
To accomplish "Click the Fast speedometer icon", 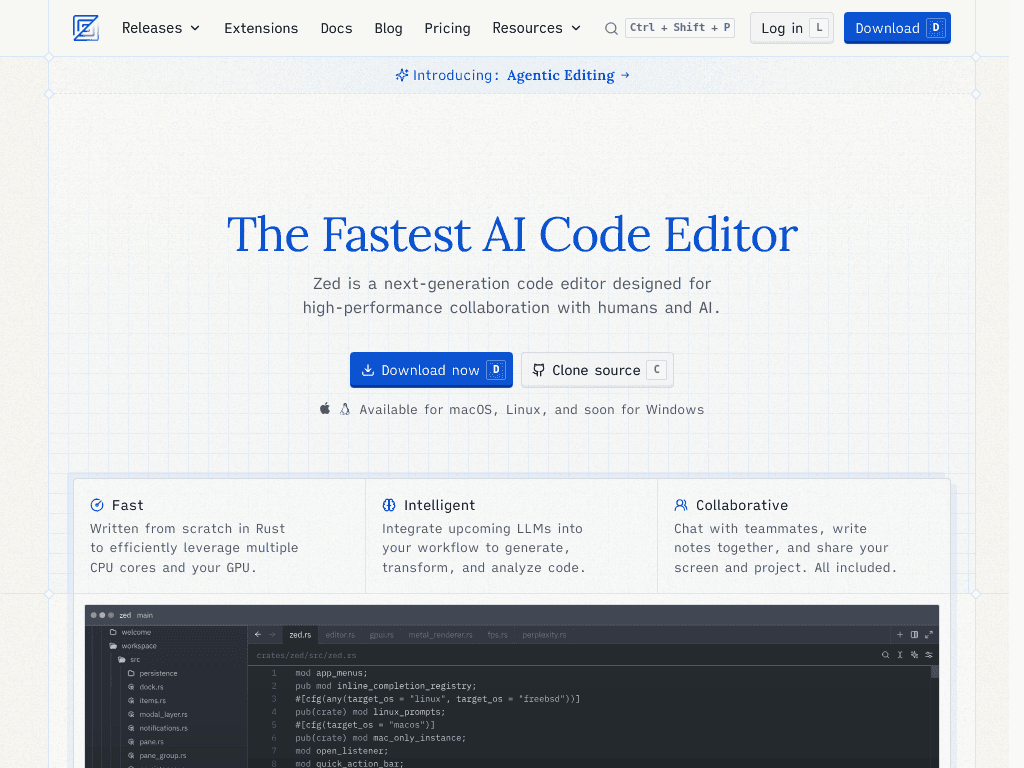I will pos(97,505).
